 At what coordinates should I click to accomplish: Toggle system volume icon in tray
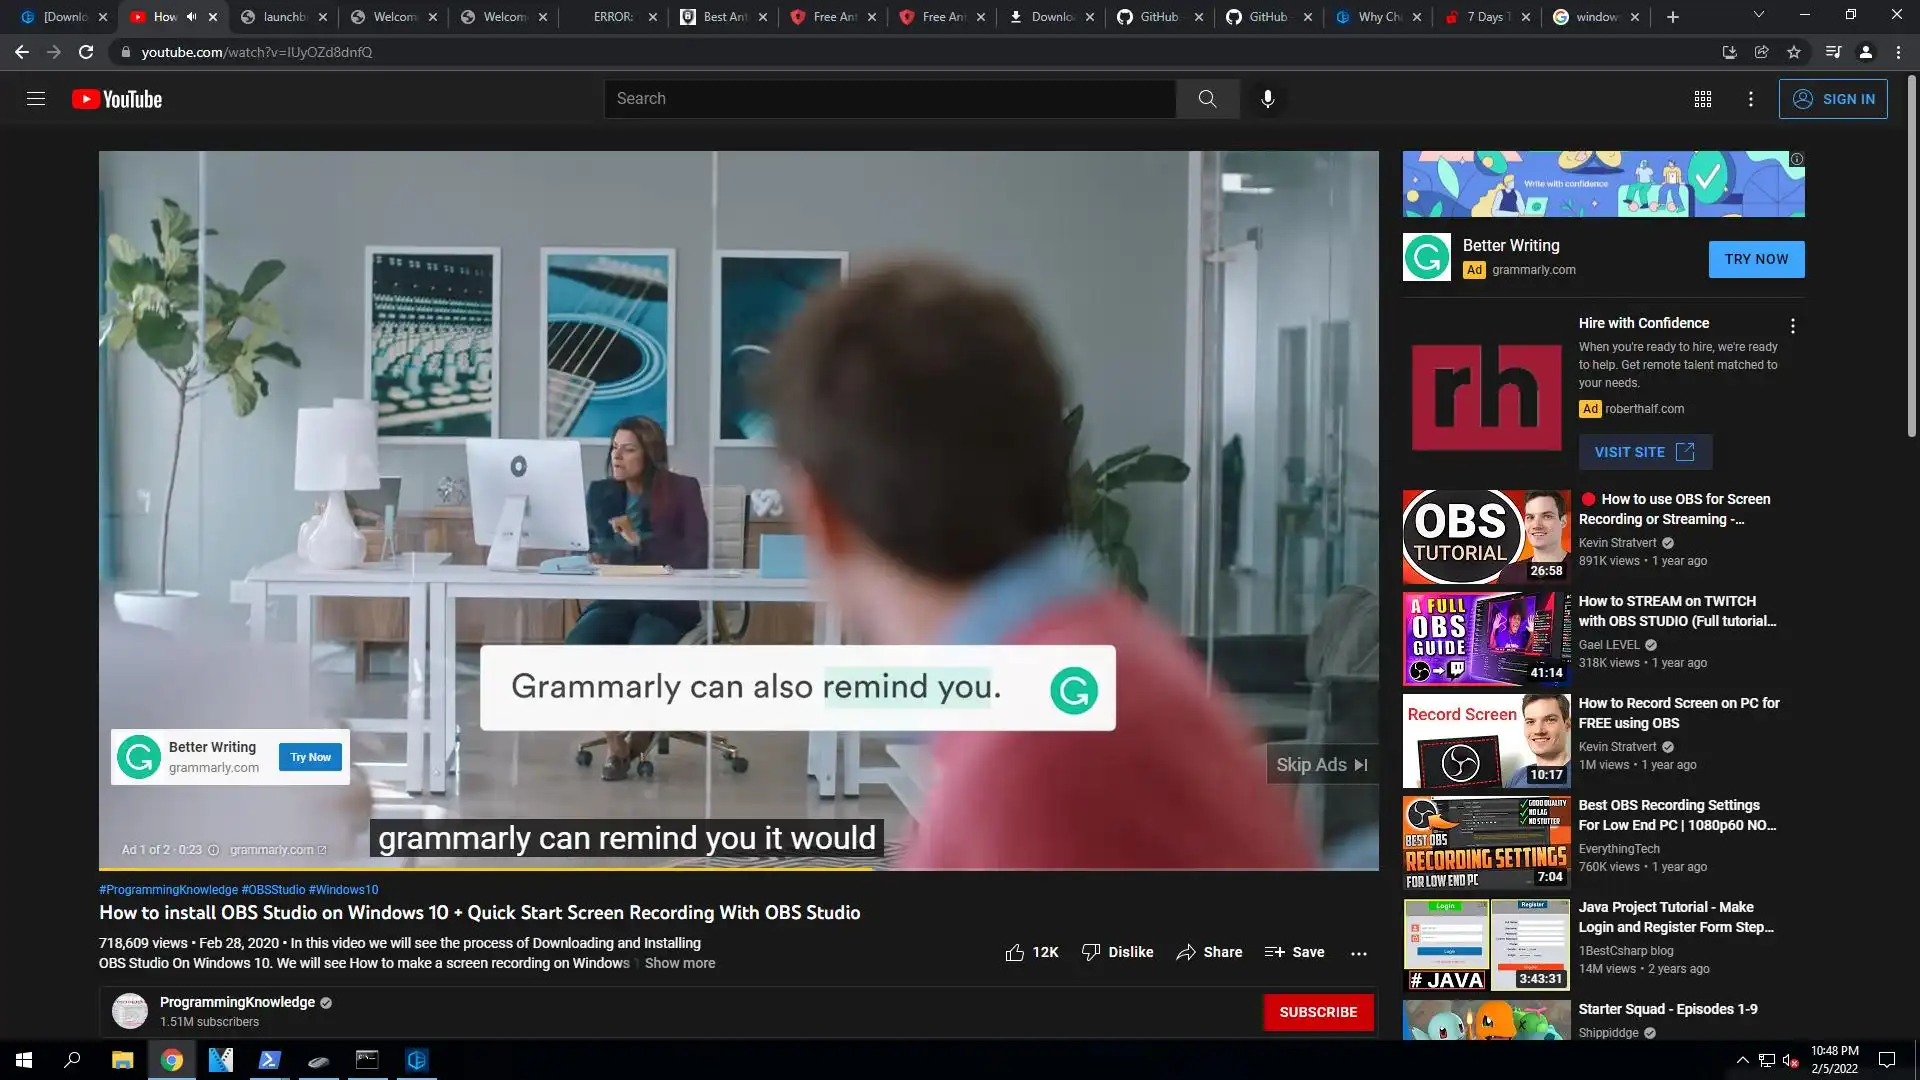click(1790, 1060)
